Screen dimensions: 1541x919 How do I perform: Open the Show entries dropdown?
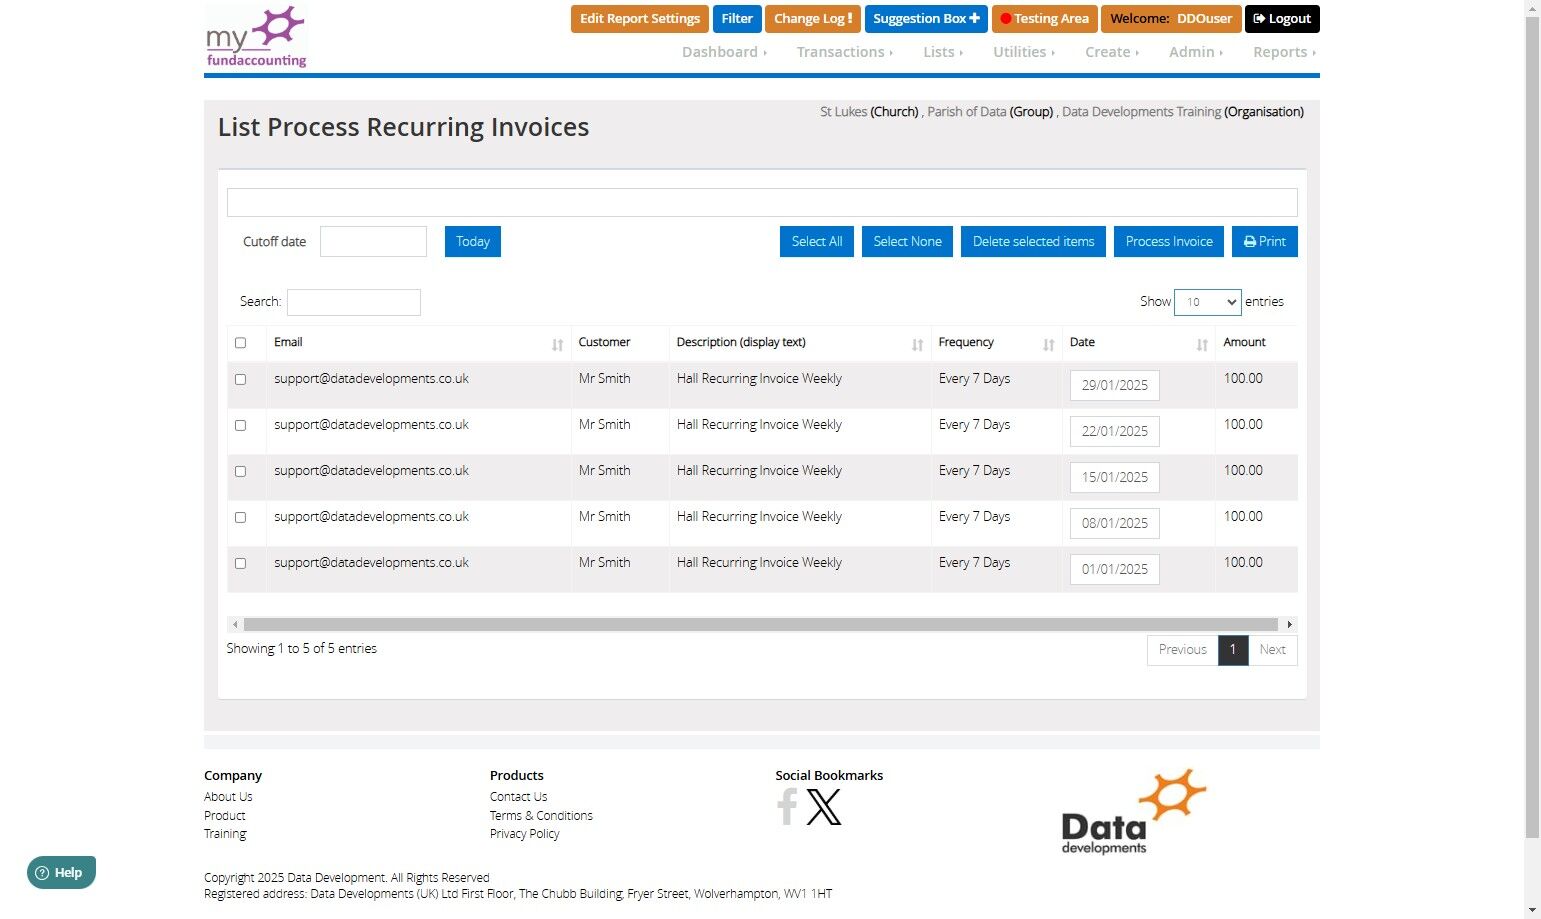[1208, 302]
